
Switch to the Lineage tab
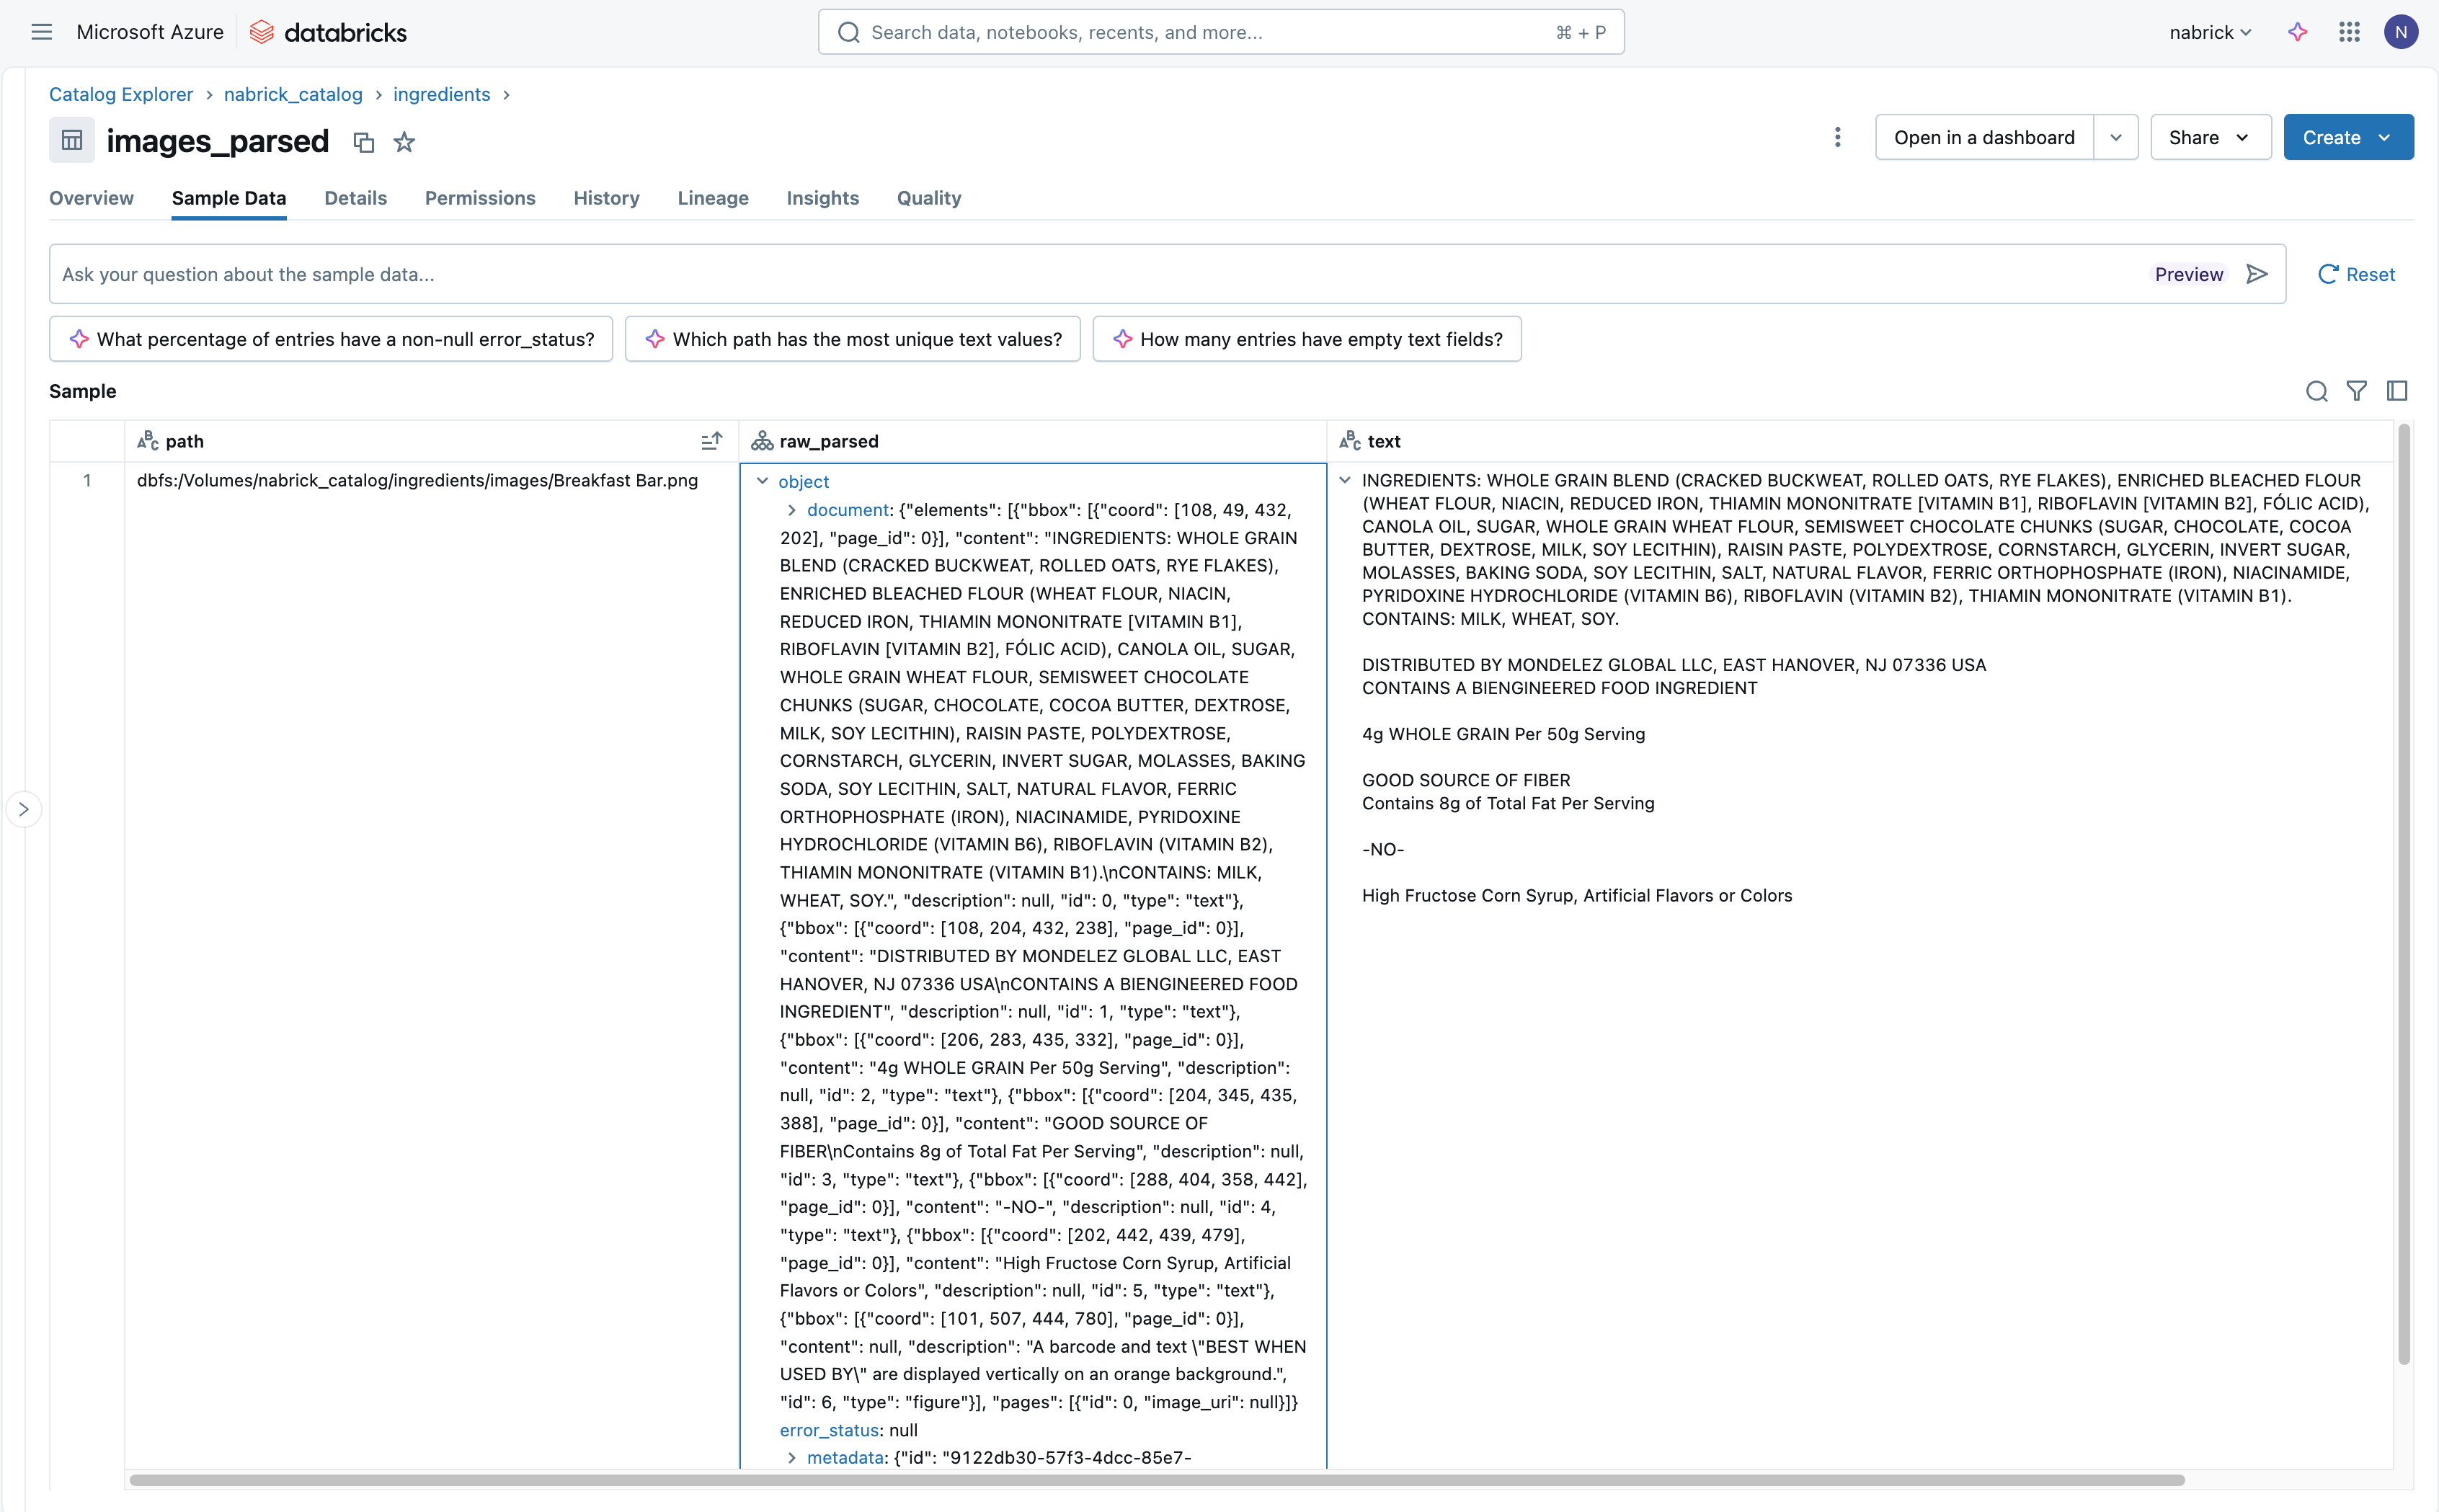712,198
